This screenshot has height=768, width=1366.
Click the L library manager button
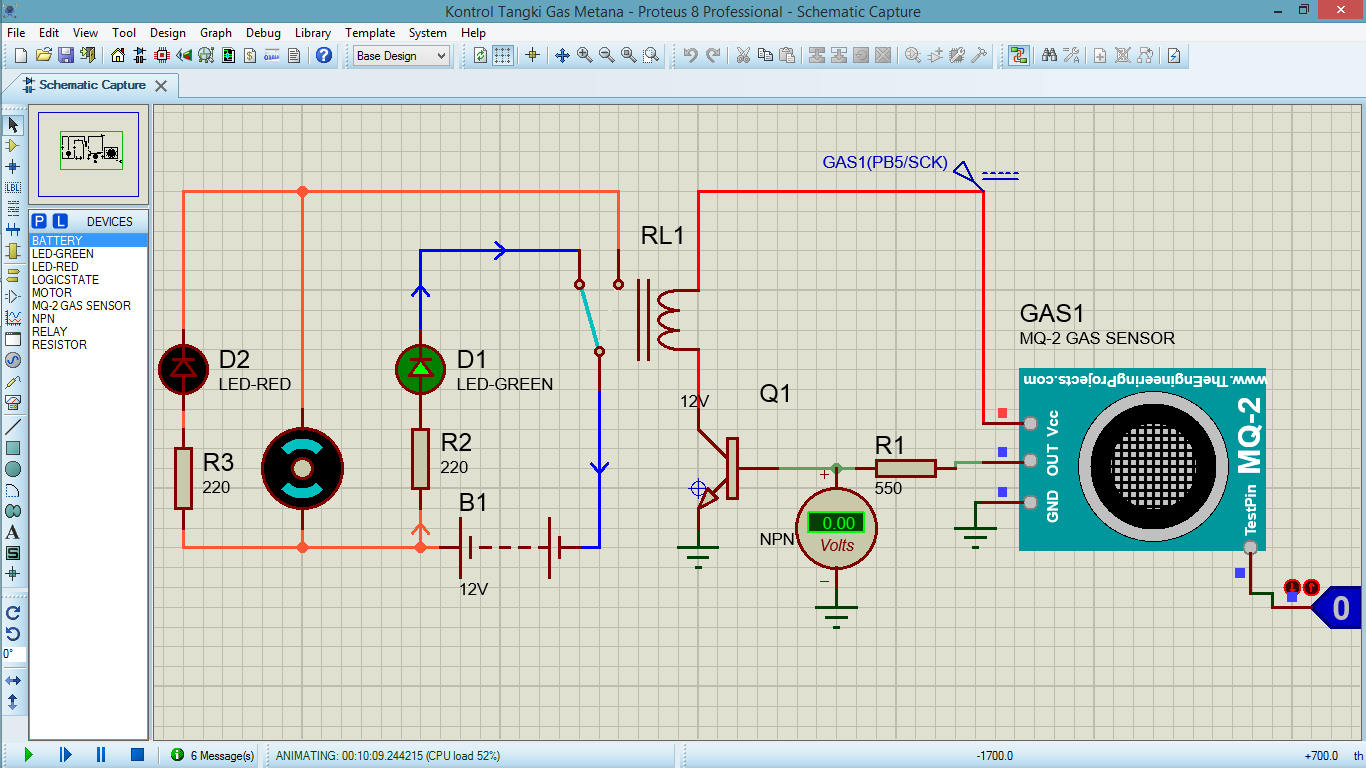click(59, 221)
